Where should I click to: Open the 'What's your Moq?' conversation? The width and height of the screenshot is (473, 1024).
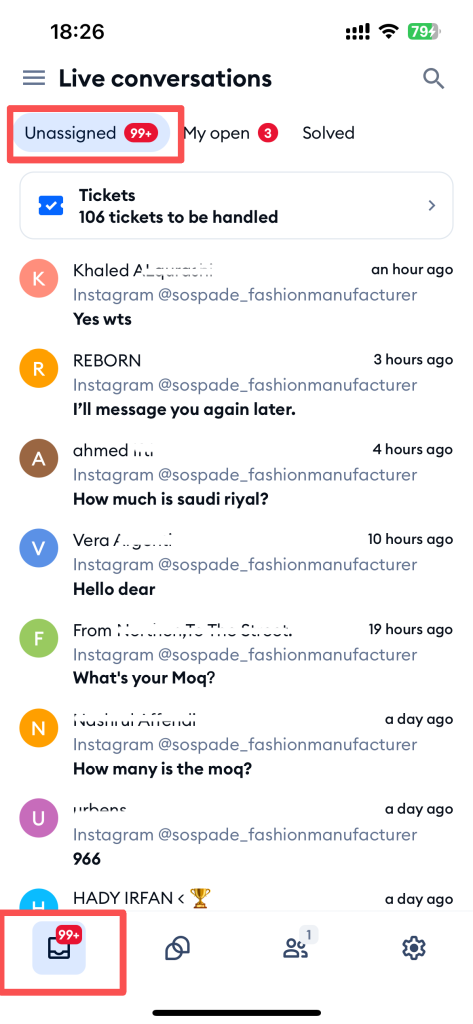pos(236,655)
